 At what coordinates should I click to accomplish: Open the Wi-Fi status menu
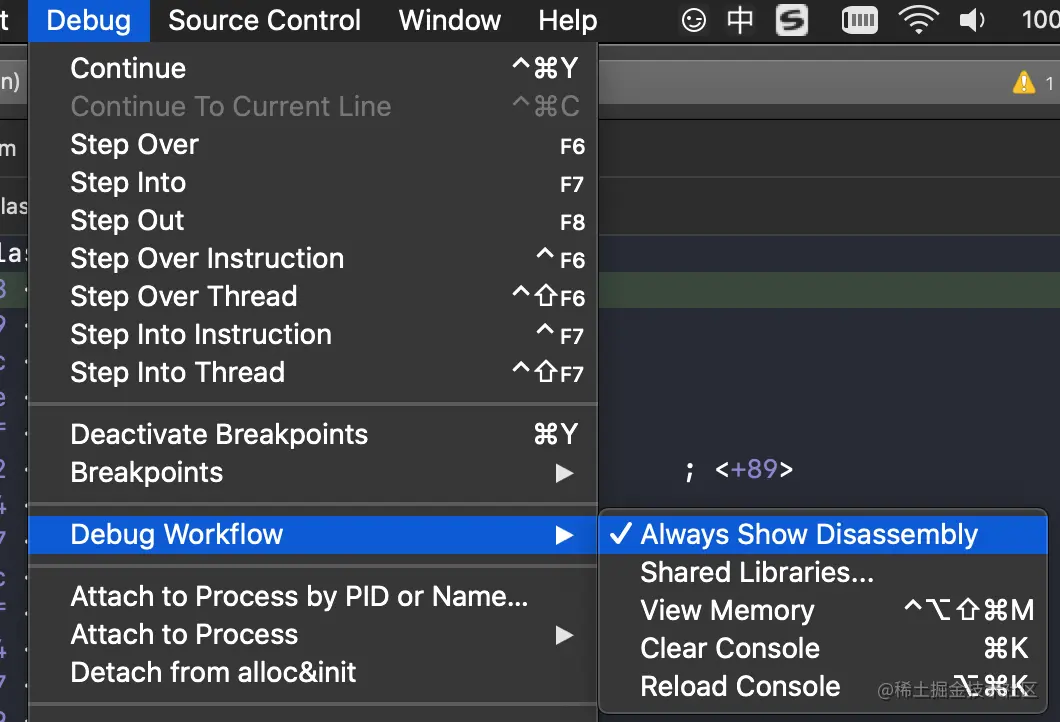[917, 20]
